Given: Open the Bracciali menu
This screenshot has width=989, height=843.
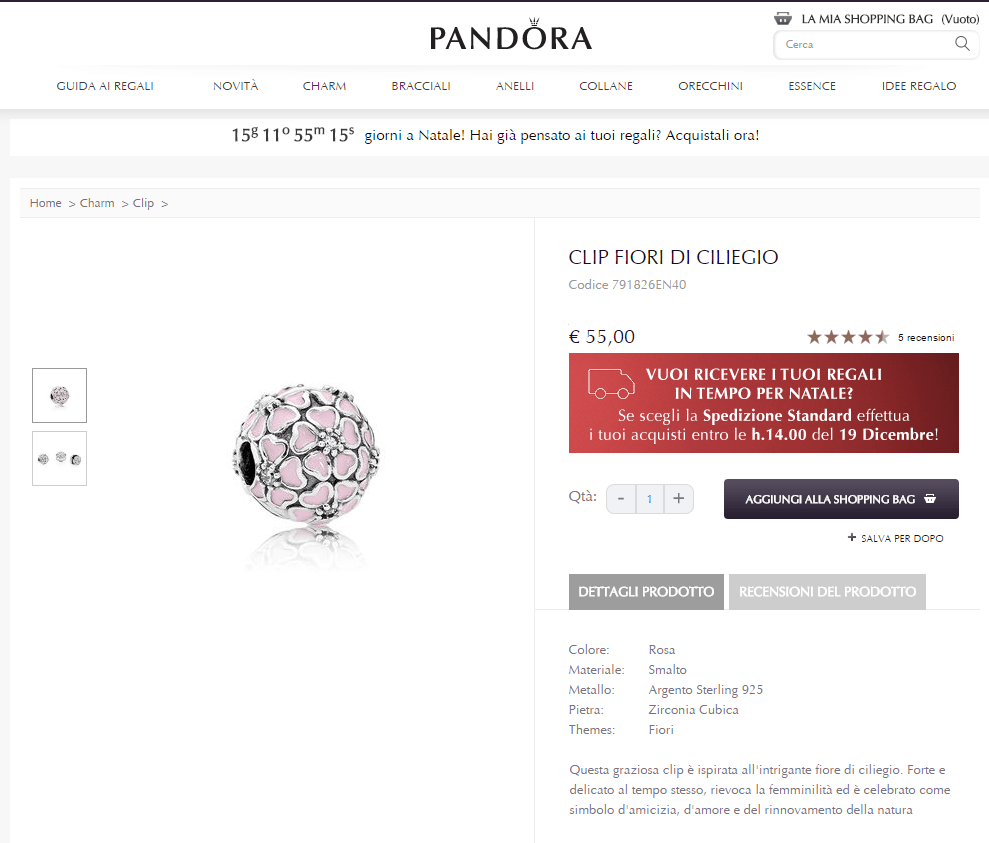Looking at the screenshot, I should pos(421,86).
